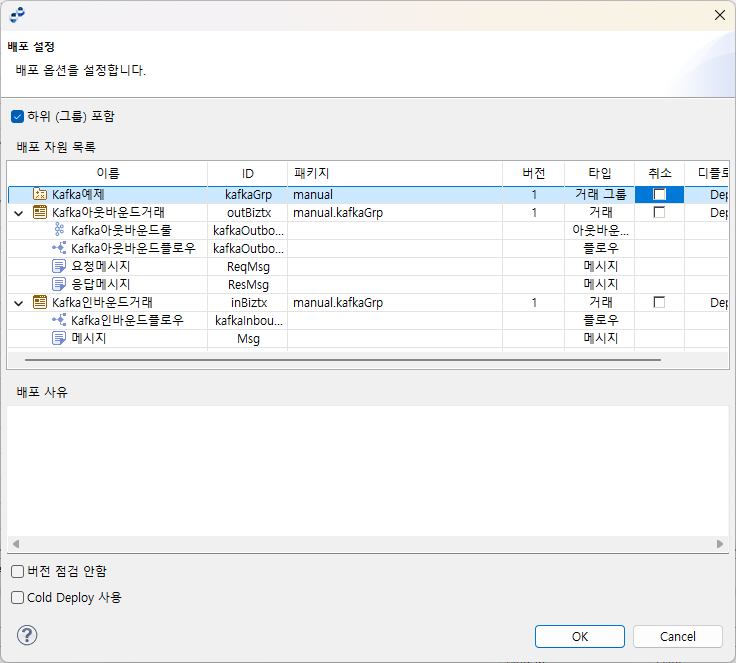Click the Kafka예제 group icon

(x=40, y=195)
